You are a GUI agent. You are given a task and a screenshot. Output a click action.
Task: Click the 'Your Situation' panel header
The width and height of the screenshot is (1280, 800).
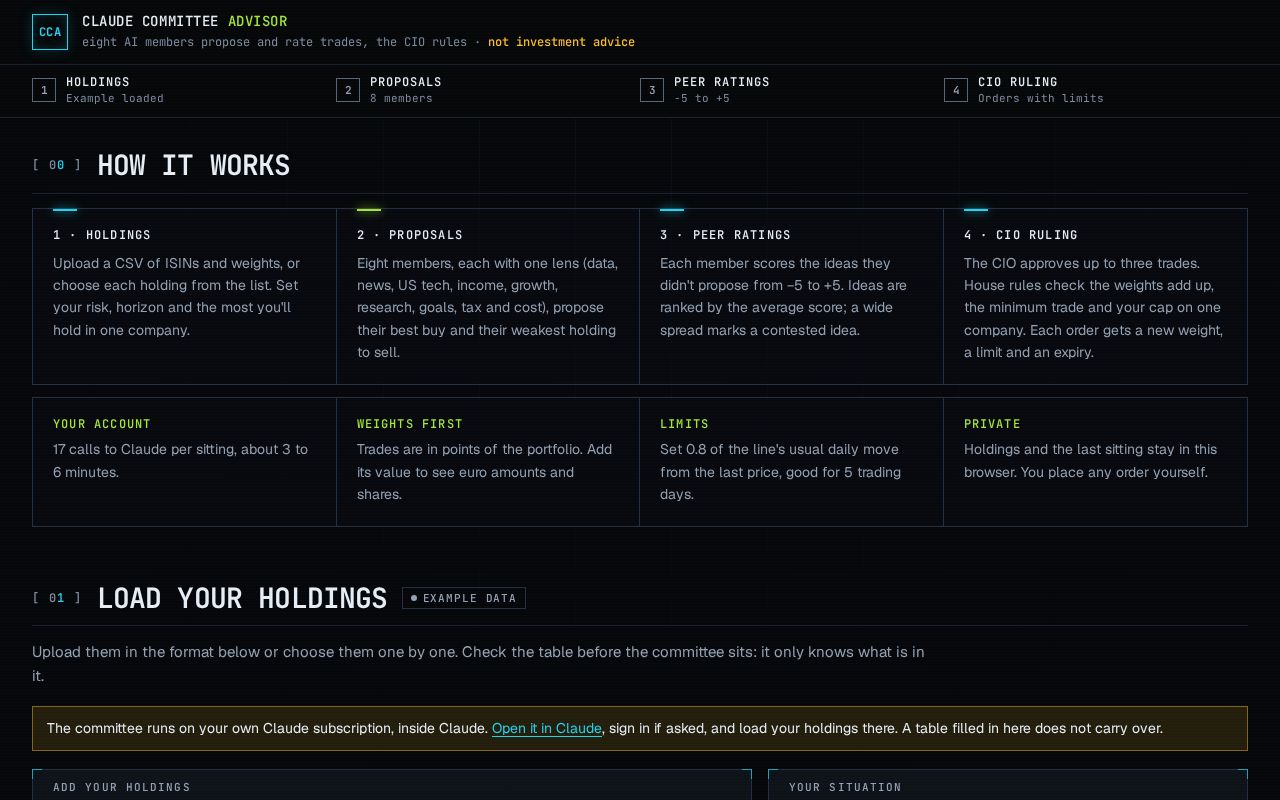(845, 787)
